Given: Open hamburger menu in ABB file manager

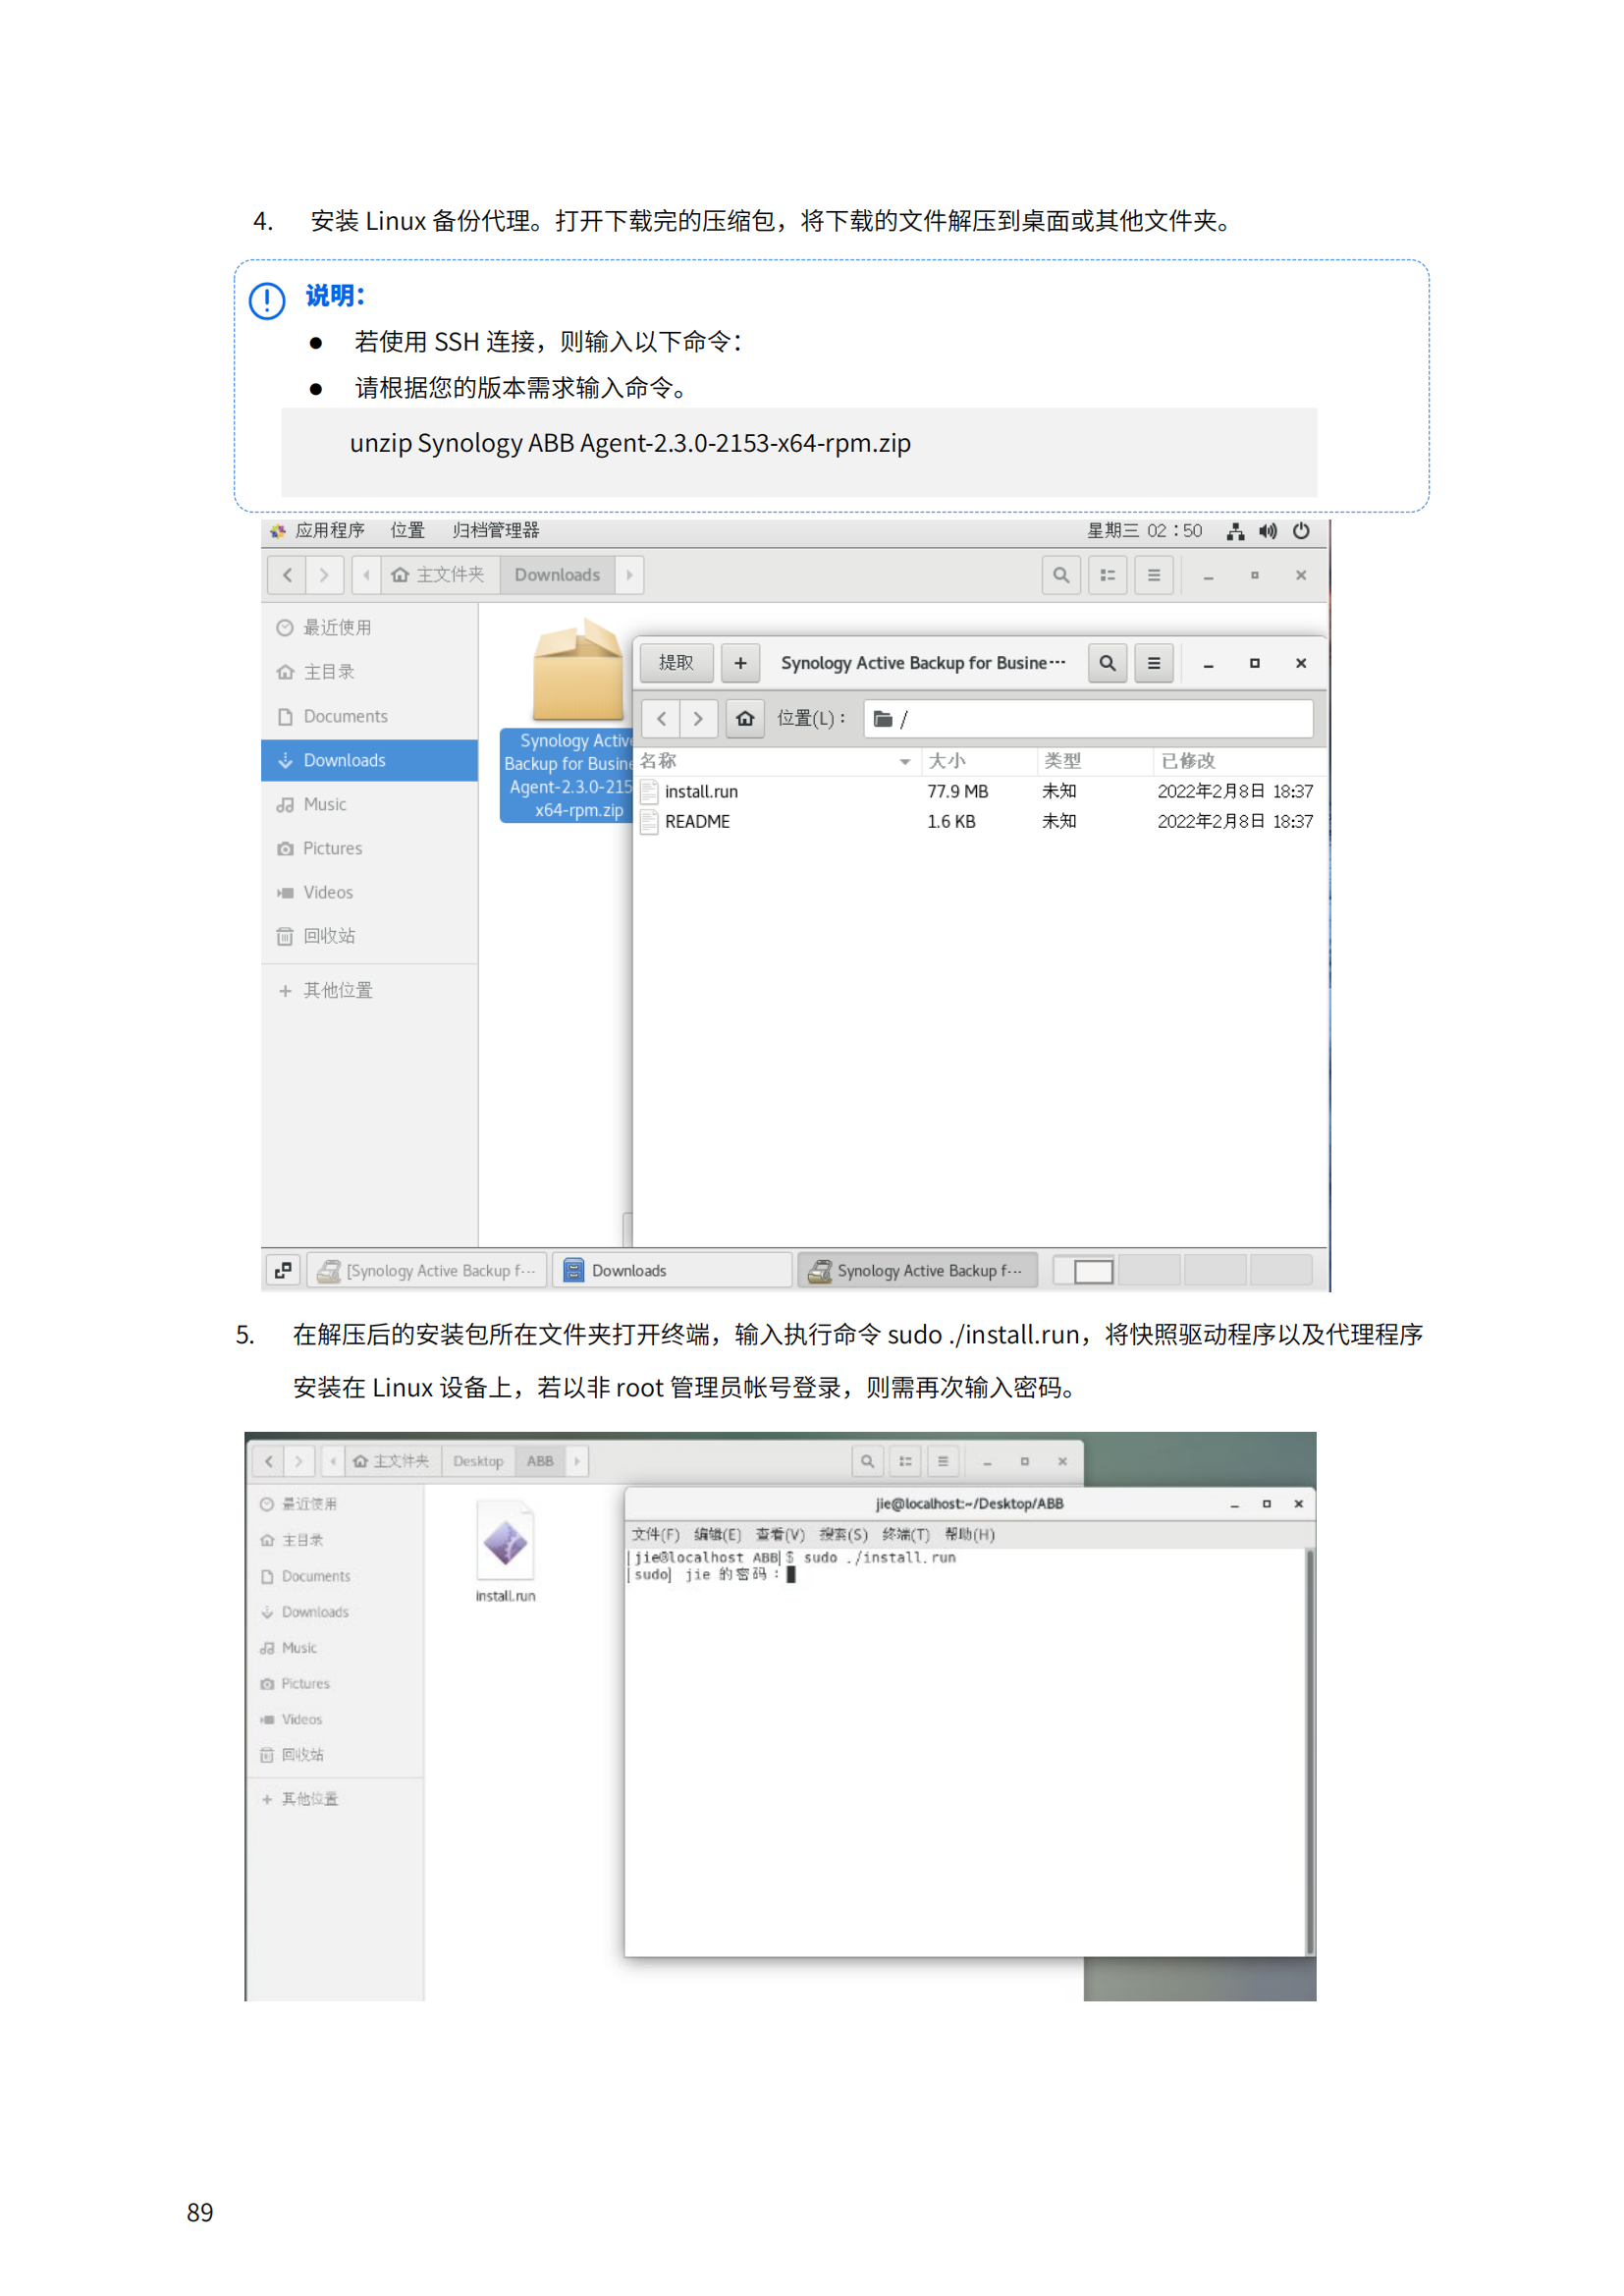Looking at the screenshot, I should [x=942, y=1461].
